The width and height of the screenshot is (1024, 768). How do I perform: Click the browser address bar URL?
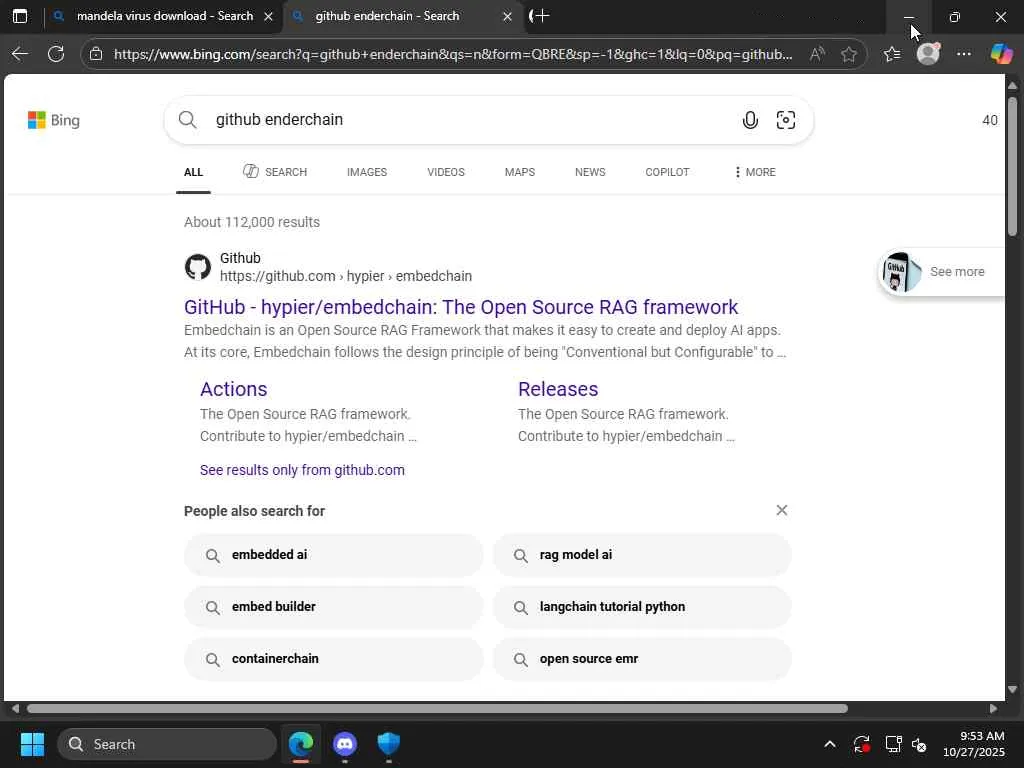[453, 54]
